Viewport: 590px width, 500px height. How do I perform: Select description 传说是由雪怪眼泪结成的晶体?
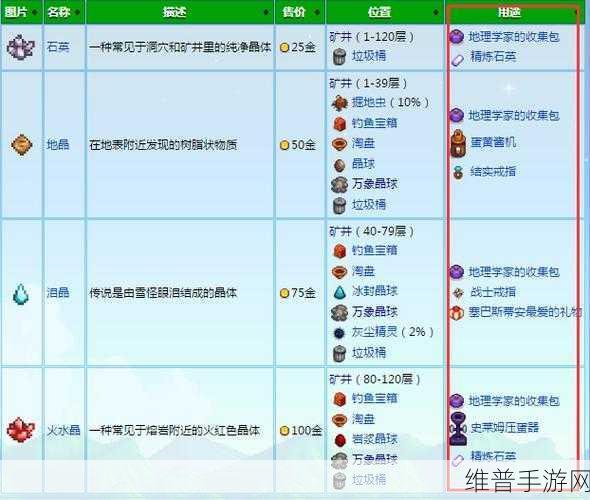tap(163, 292)
